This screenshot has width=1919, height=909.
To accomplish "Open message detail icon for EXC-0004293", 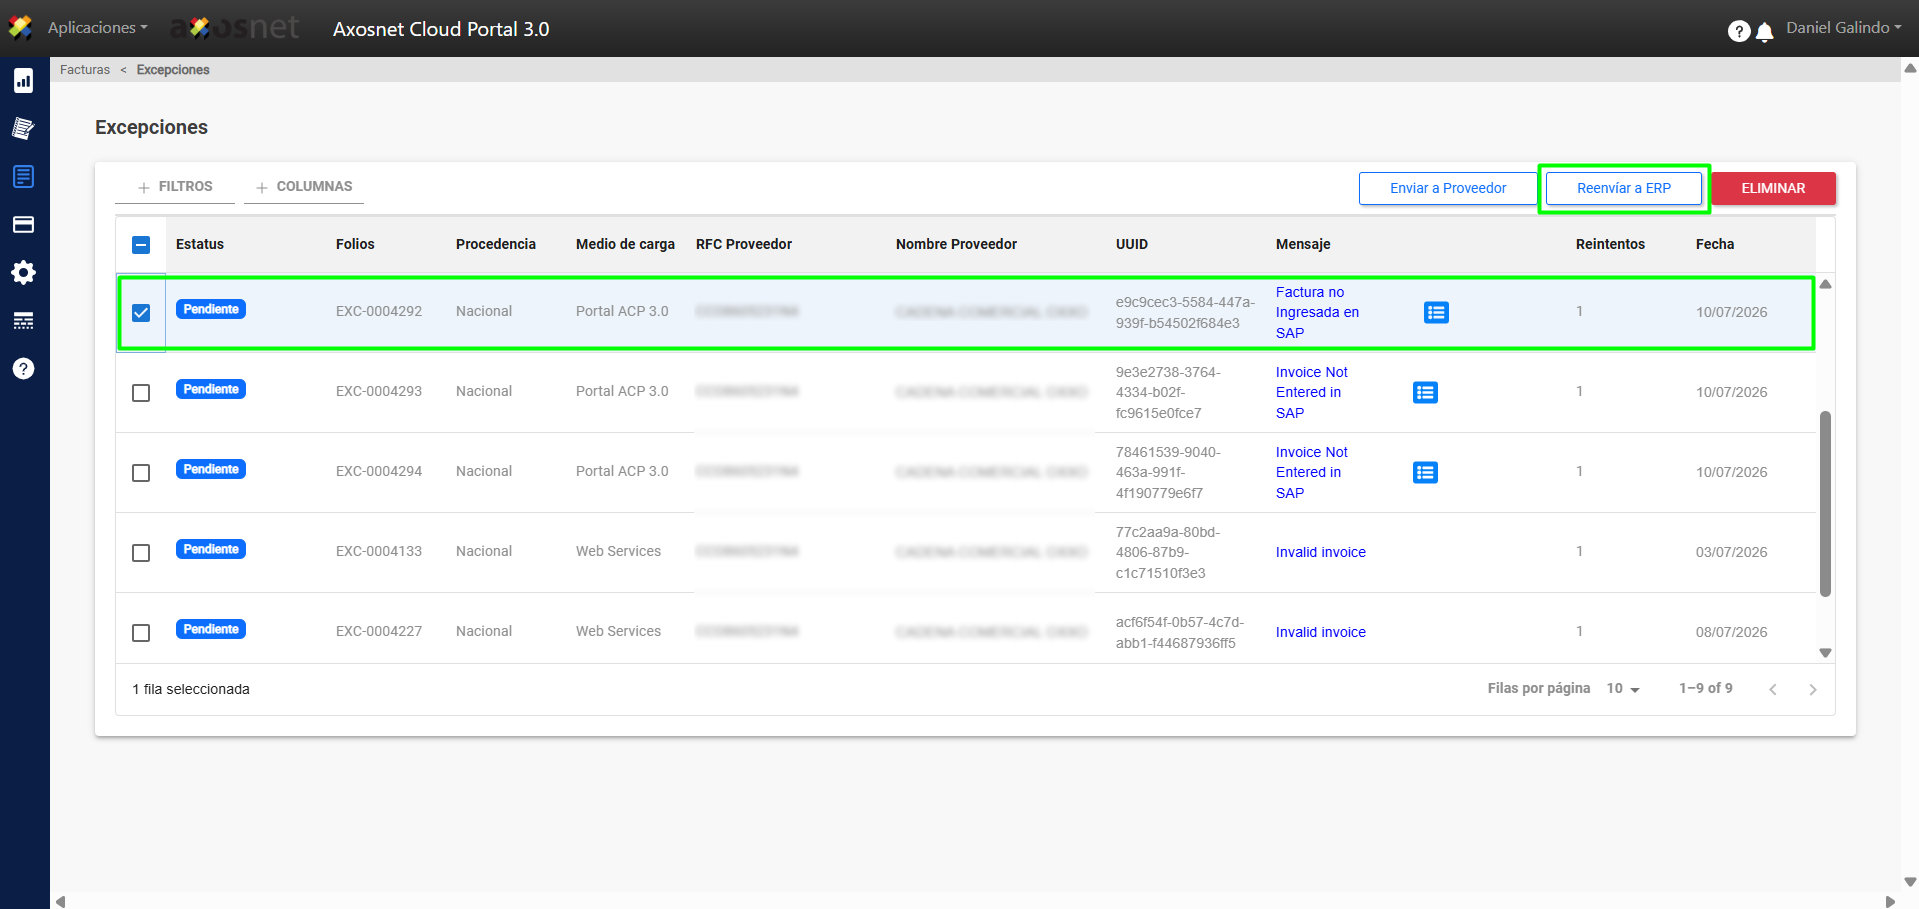I will (x=1425, y=393).
